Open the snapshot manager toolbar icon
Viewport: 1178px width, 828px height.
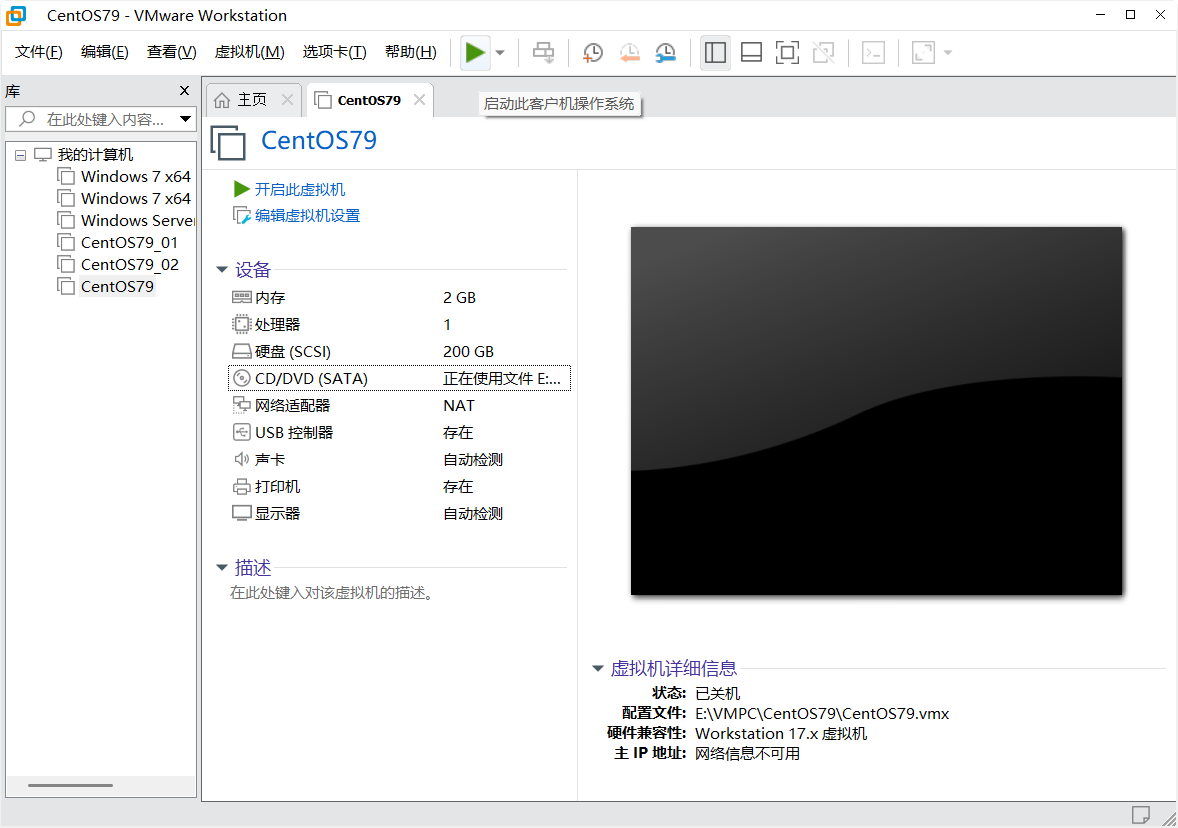point(666,53)
